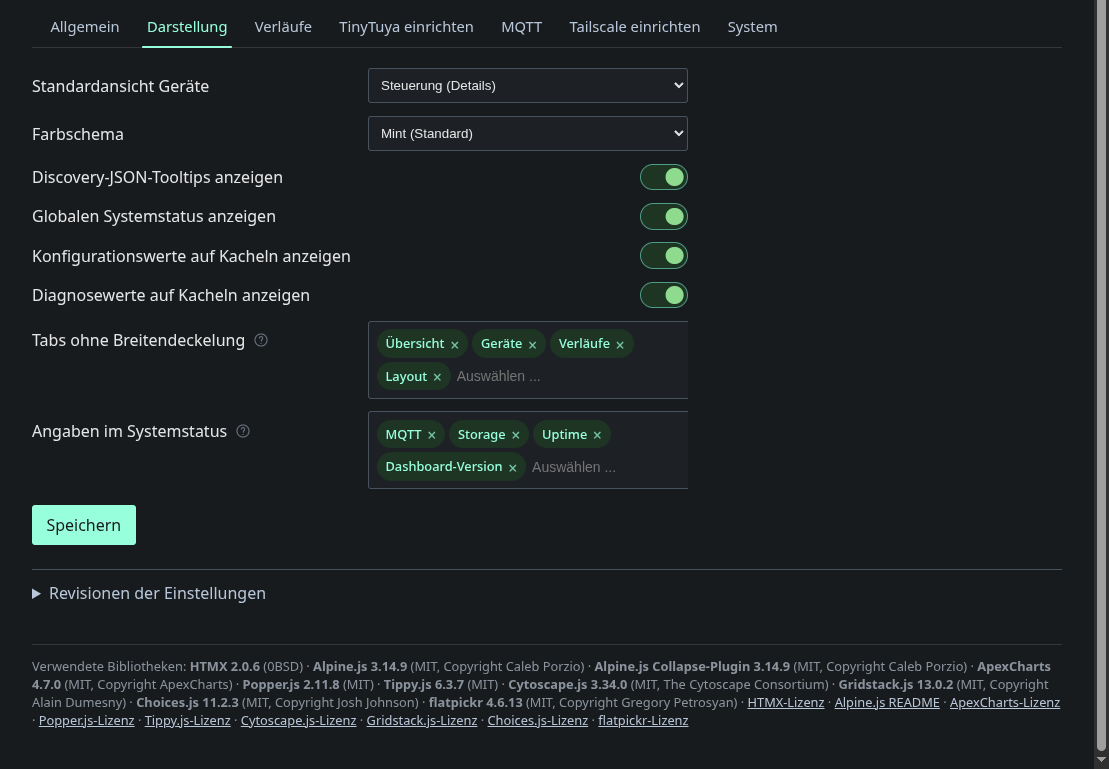
Task: Open the Tippy.js-Lizenz link
Action: pos(187,720)
